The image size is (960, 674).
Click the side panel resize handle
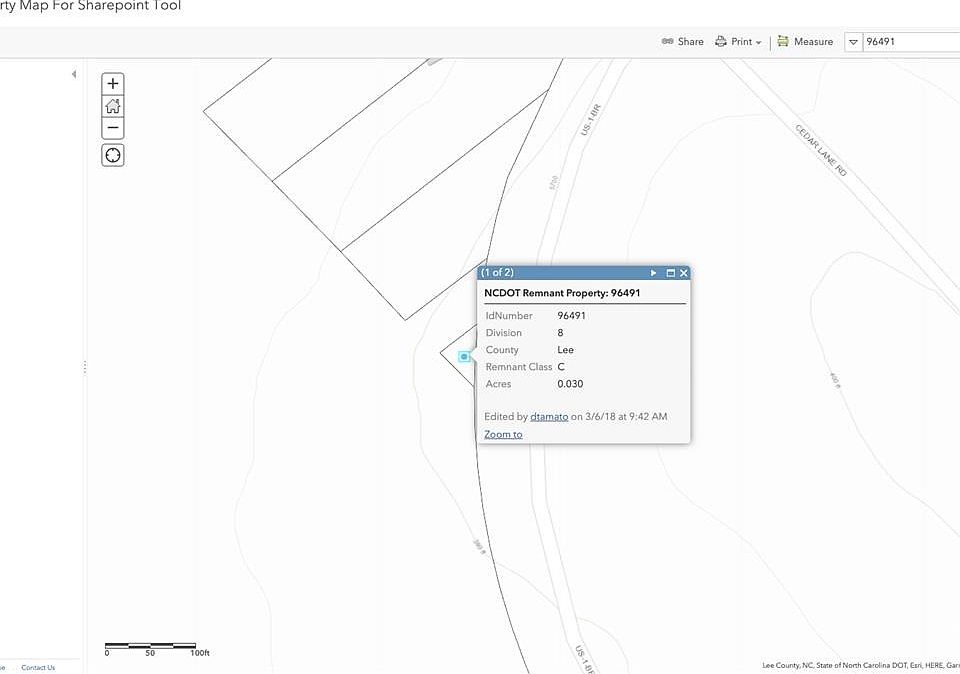click(84, 367)
